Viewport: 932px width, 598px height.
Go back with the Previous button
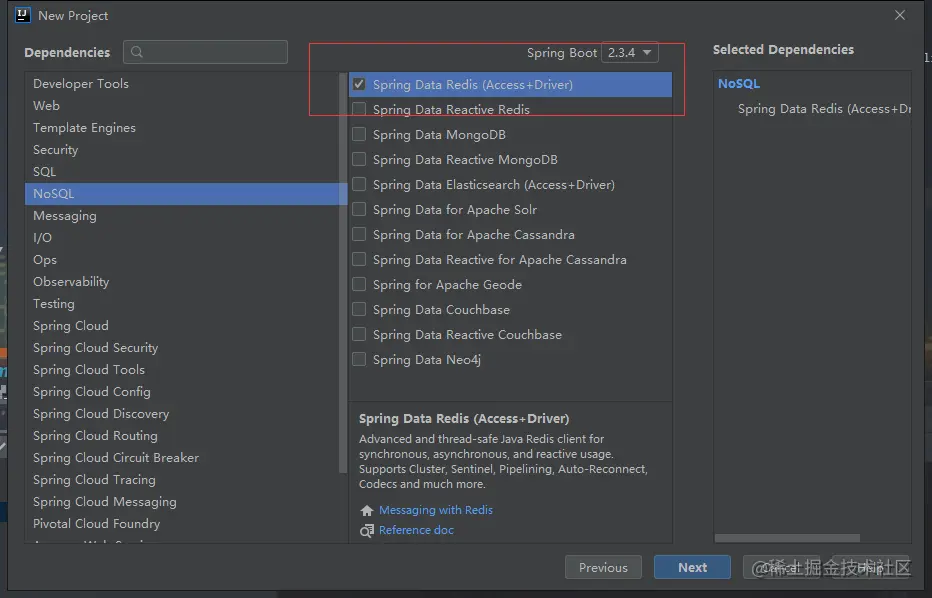603,567
